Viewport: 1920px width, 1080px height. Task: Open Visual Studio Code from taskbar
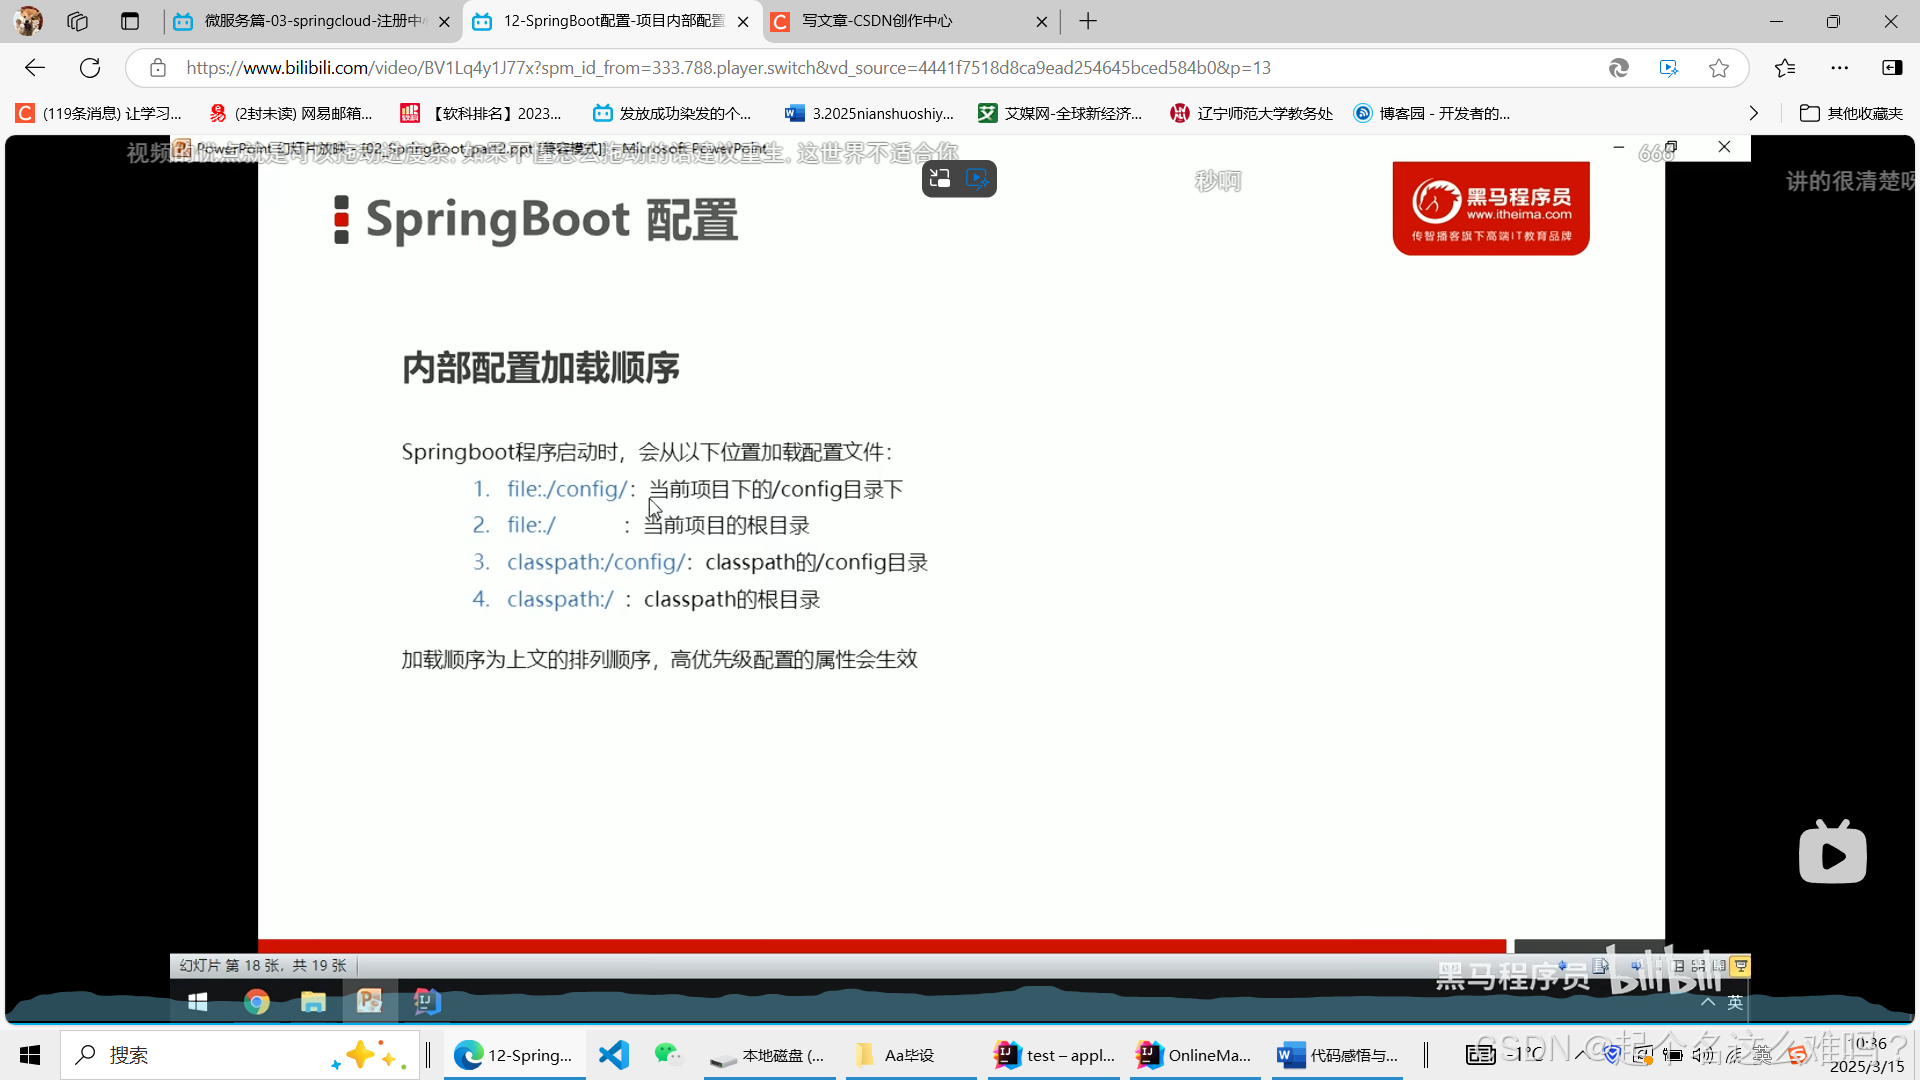[x=614, y=1055]
